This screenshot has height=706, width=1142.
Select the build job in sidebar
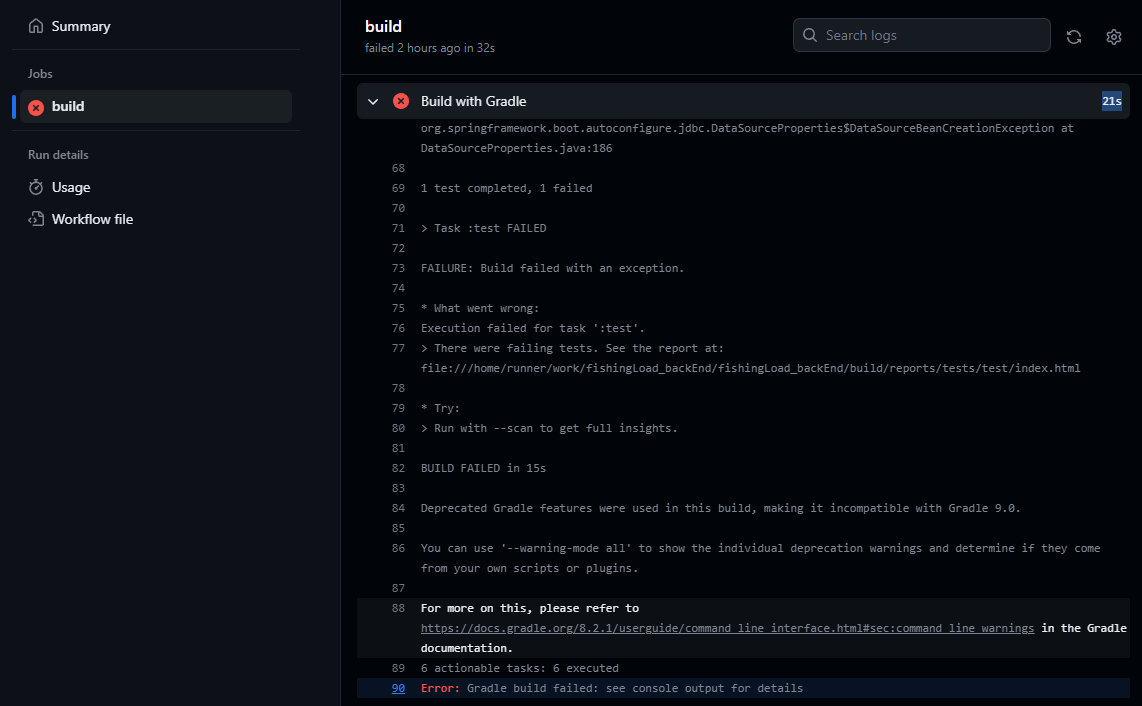point(155,106)
